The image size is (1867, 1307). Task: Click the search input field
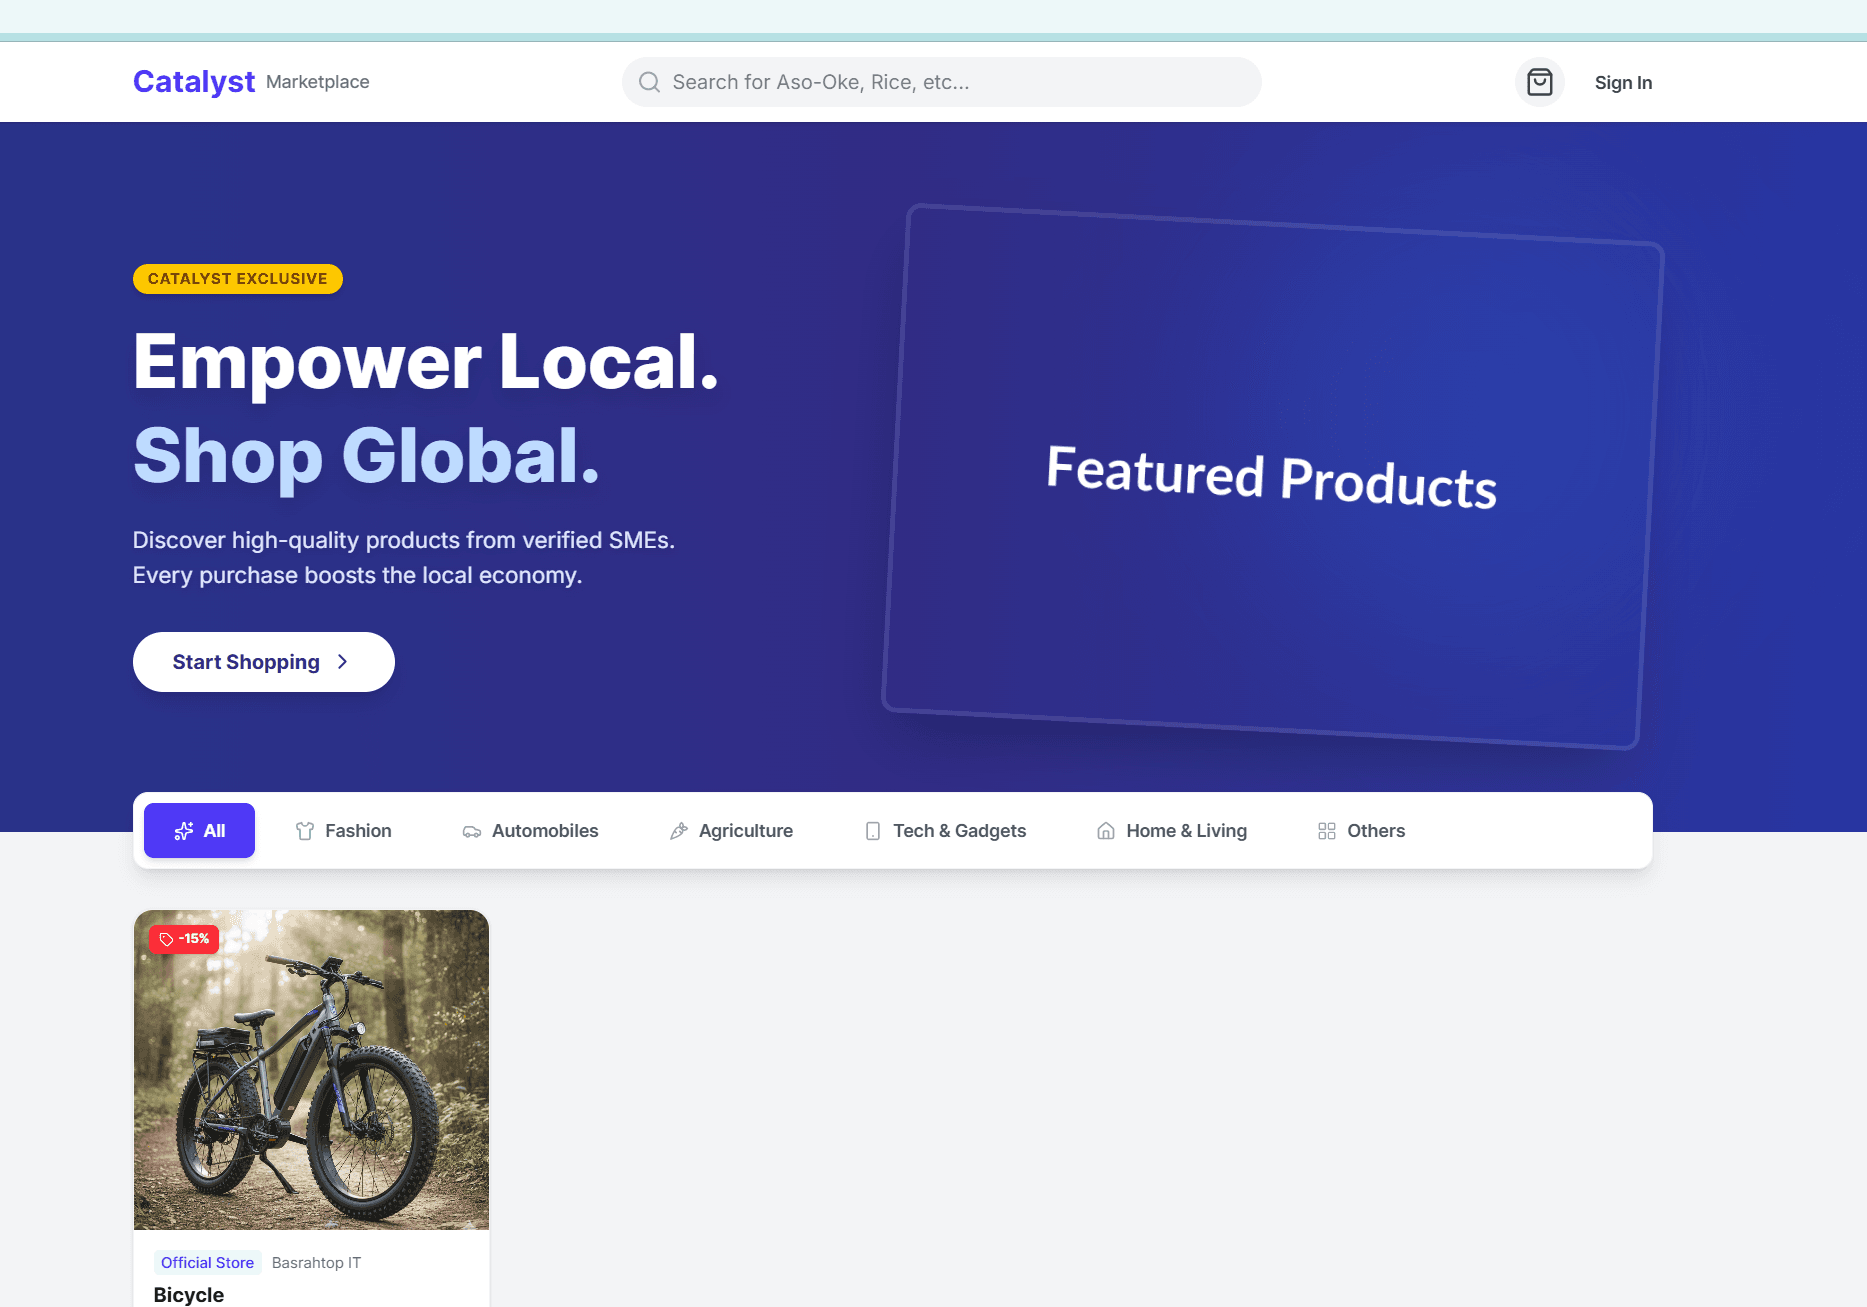tap(940, 82)
